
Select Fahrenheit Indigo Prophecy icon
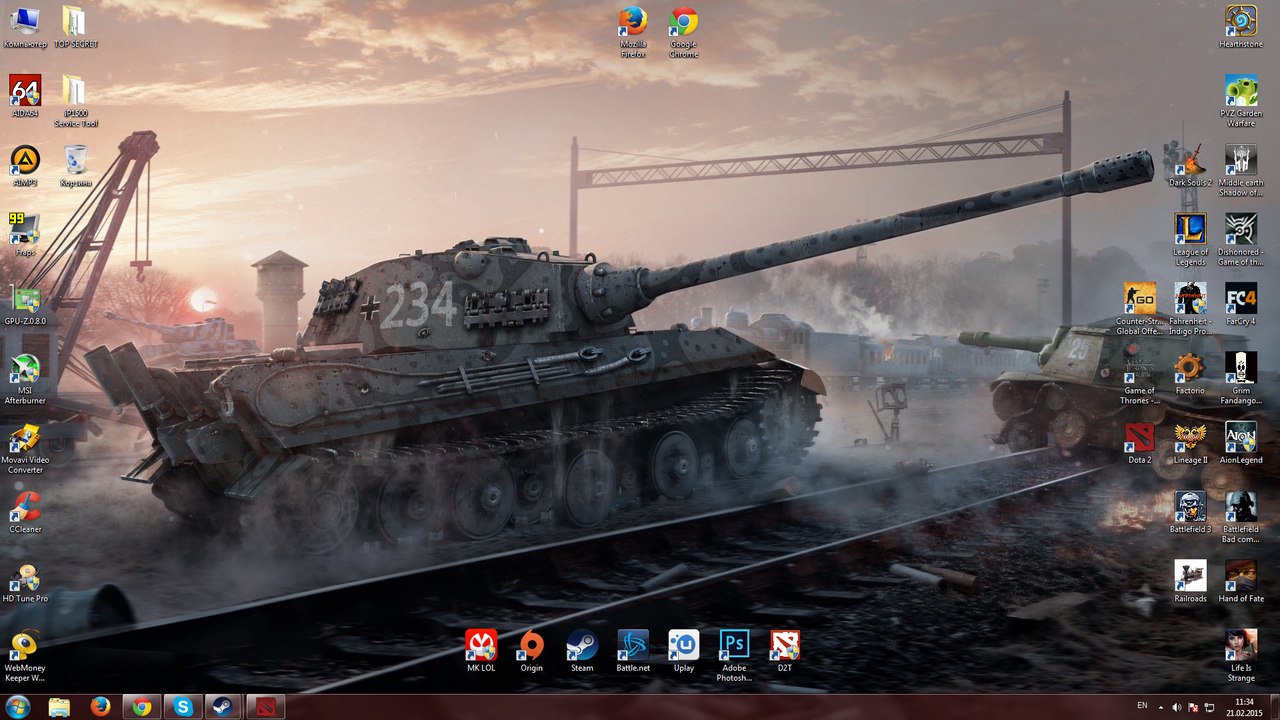pyautogui.click(x=1190, y=309)
